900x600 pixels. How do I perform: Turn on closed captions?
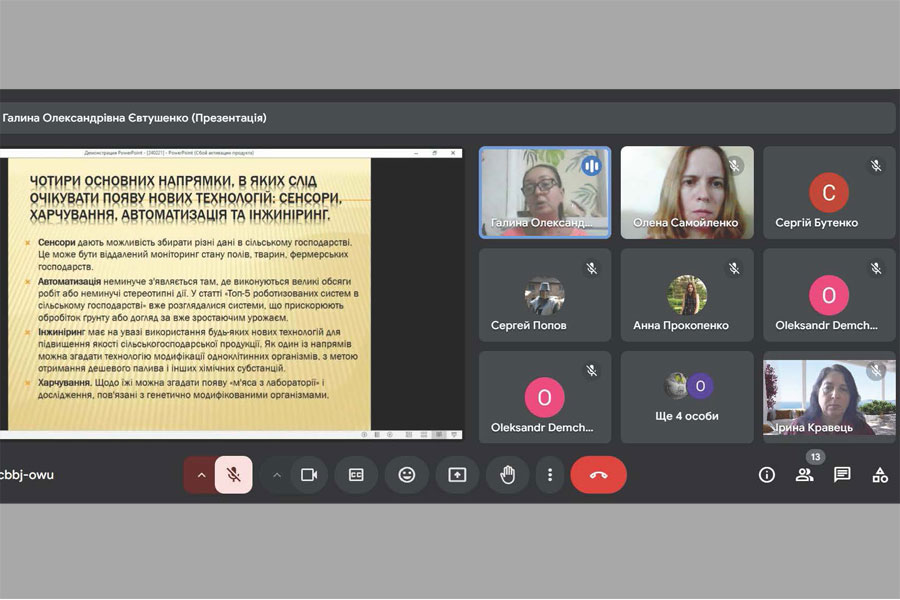356,475
